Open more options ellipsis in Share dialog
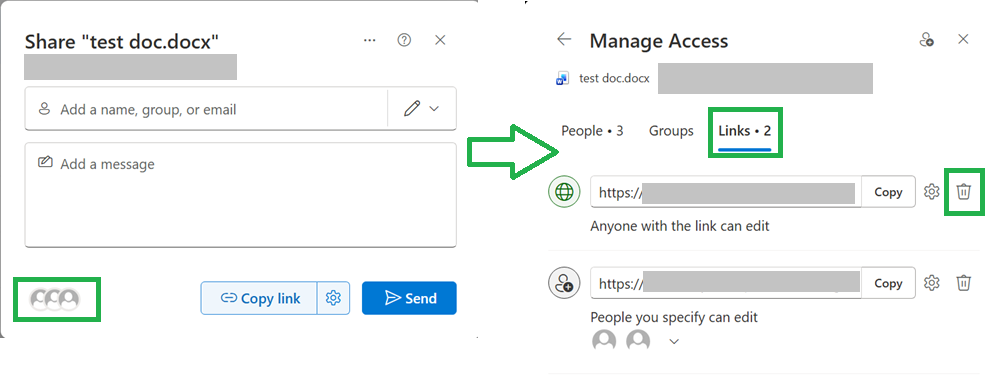997x385 pixels. (x=369, y=40)
